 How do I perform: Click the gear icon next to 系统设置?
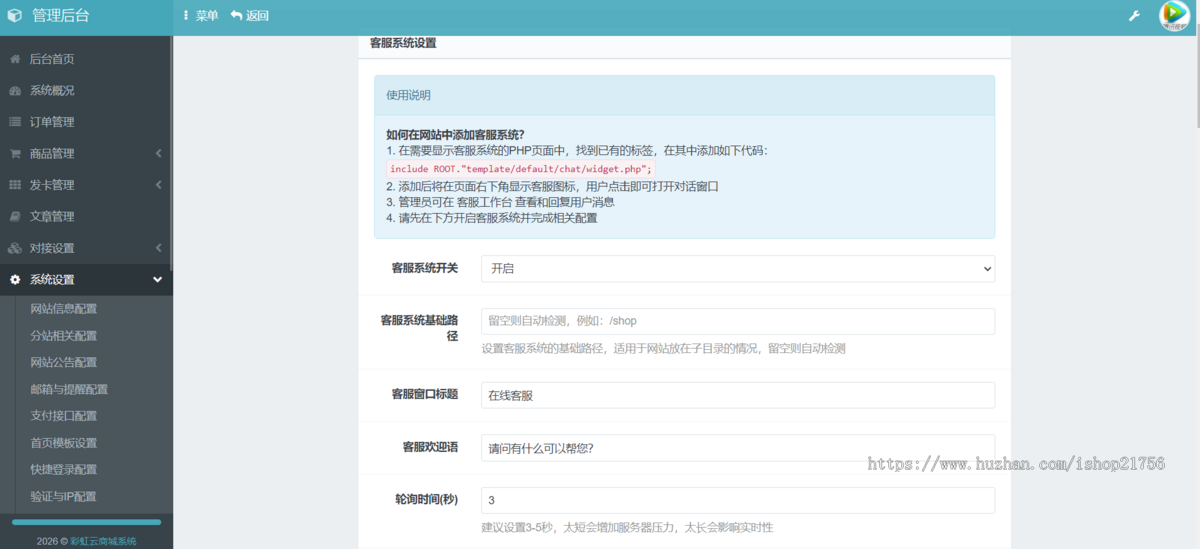coord(15,280)
